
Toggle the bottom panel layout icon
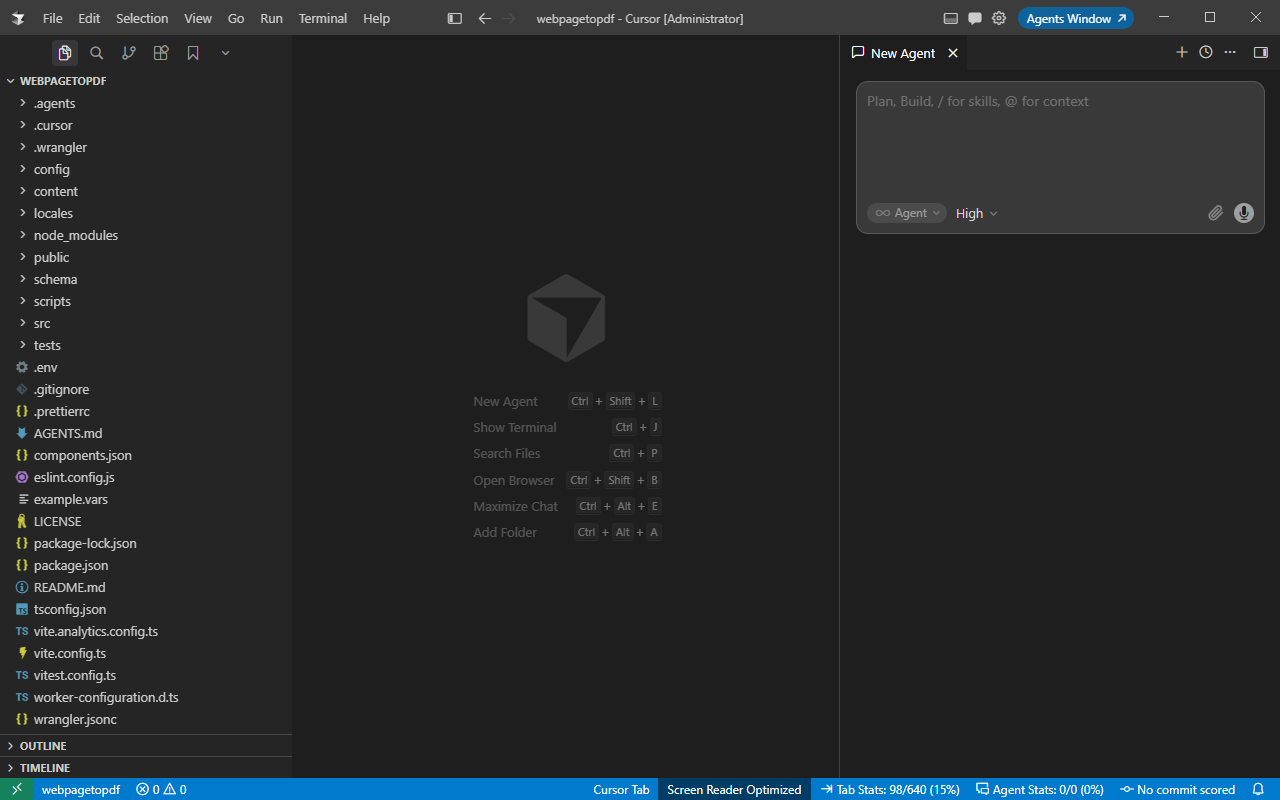(951, 18)
